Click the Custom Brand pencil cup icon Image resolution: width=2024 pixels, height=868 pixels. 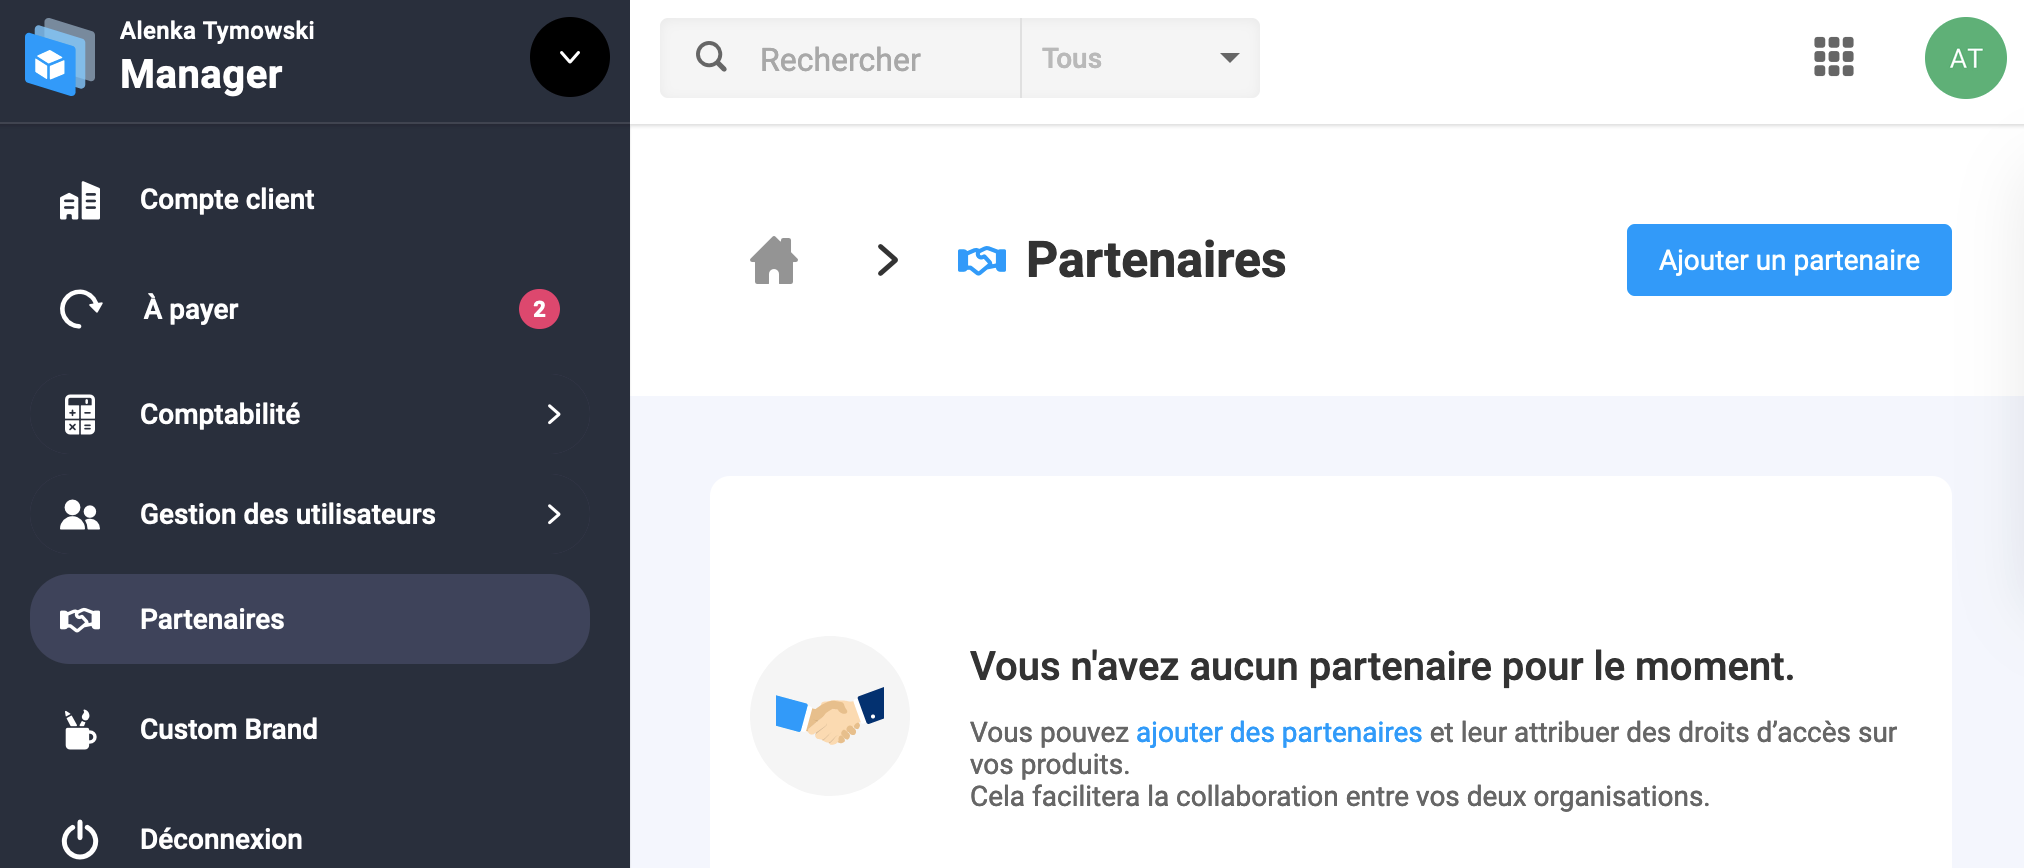[x=79, y=729]
